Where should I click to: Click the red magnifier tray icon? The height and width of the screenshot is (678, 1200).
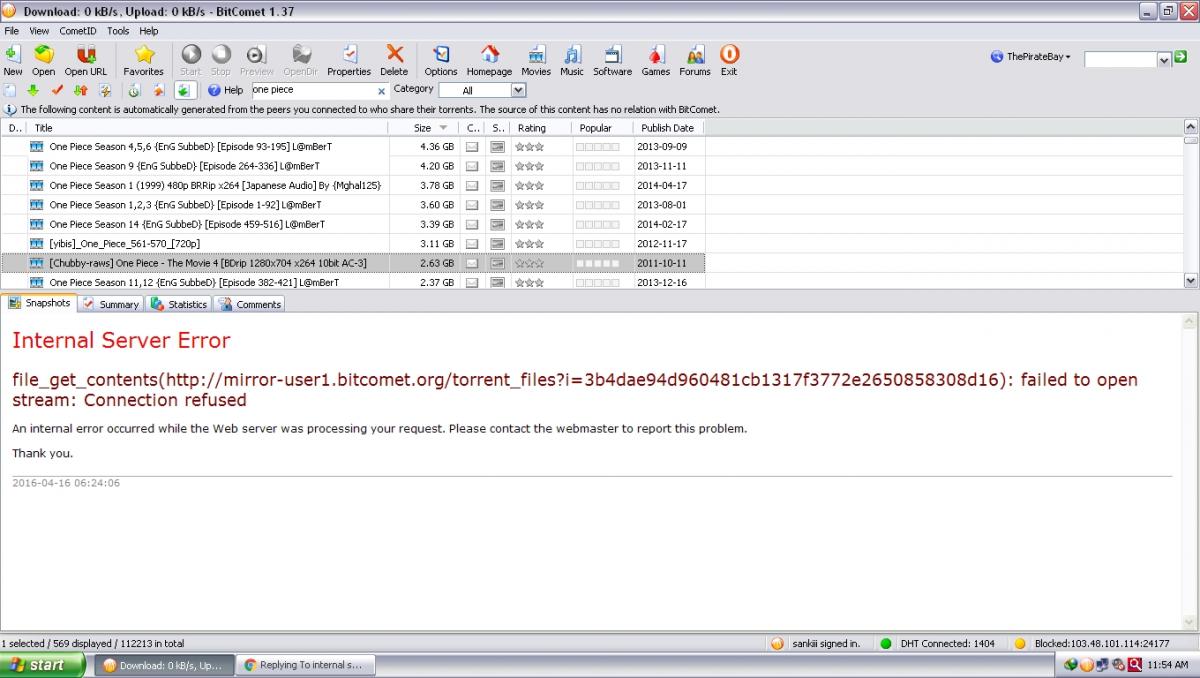tap(1135, 665)
